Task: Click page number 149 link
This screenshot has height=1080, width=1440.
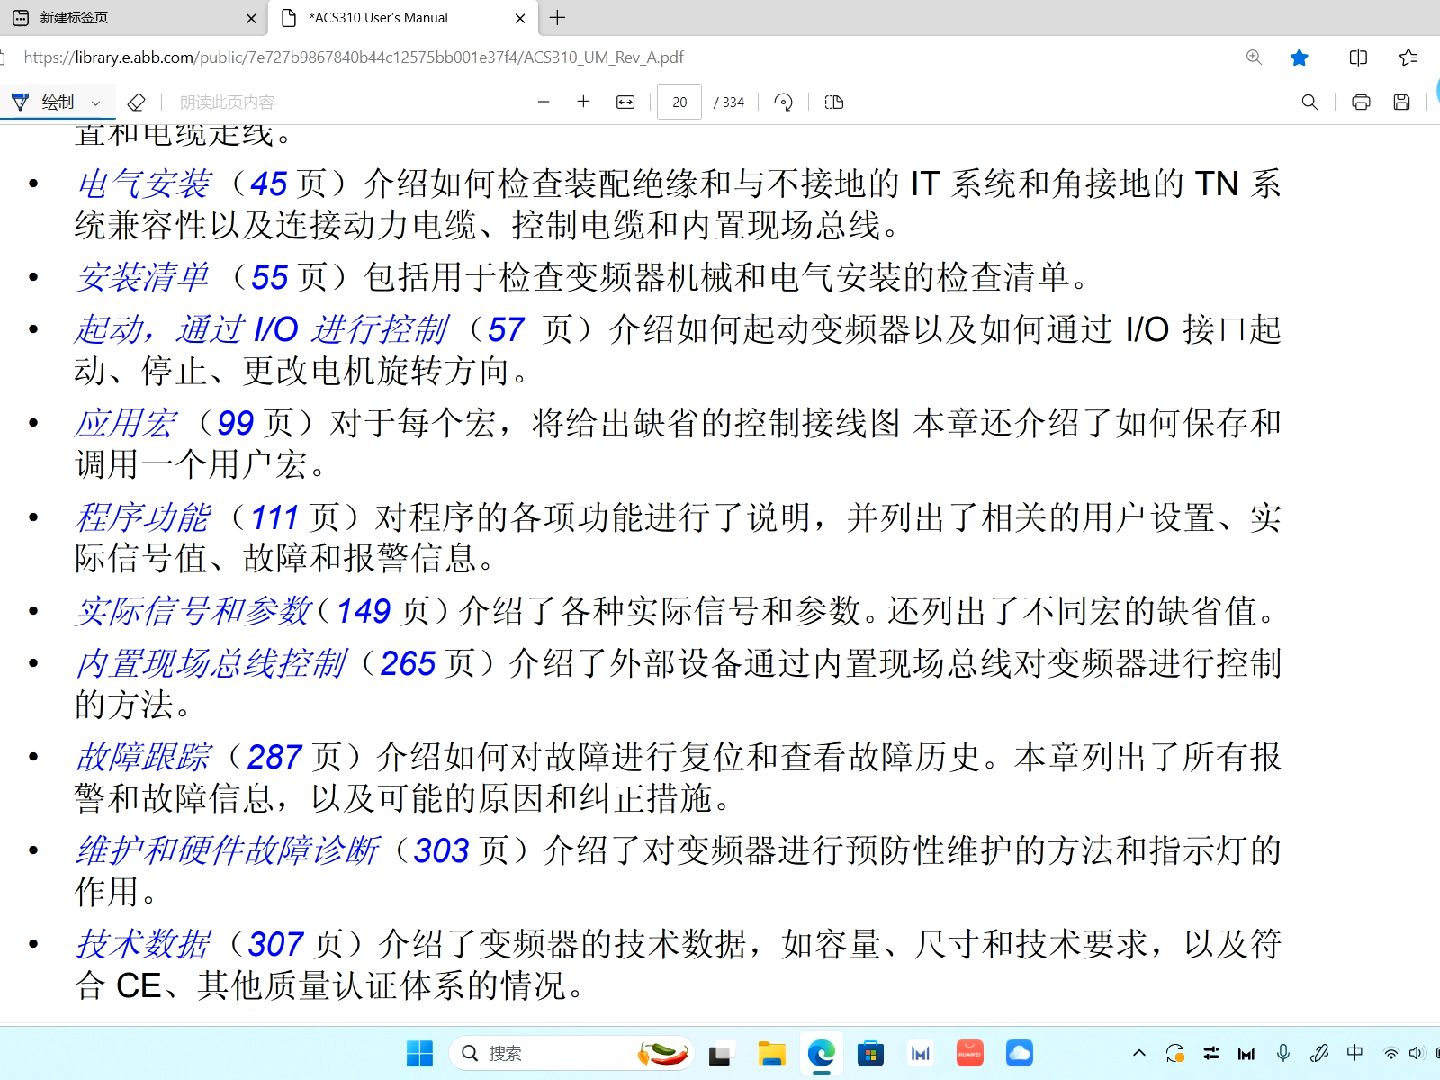Action: point(363,611)
